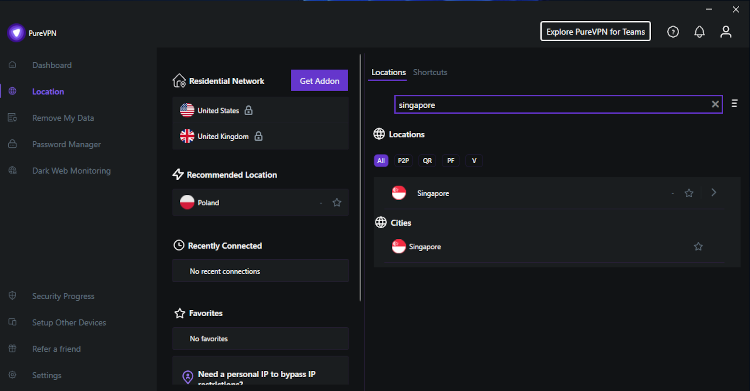Click the United States flag icon
Image resolution: width=750 pixels, height=391 pixels.
coord(187,110)
